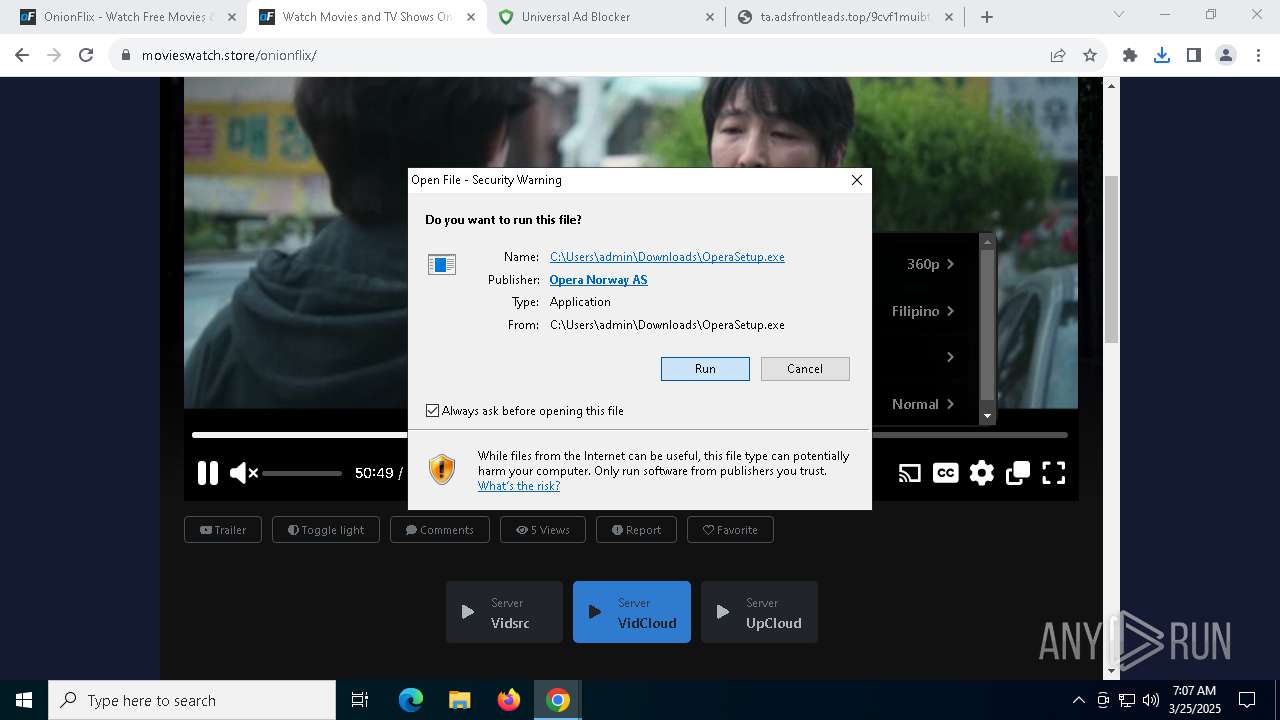
Task: Click the OperaSetup.exe file name link
Action: 667,257
